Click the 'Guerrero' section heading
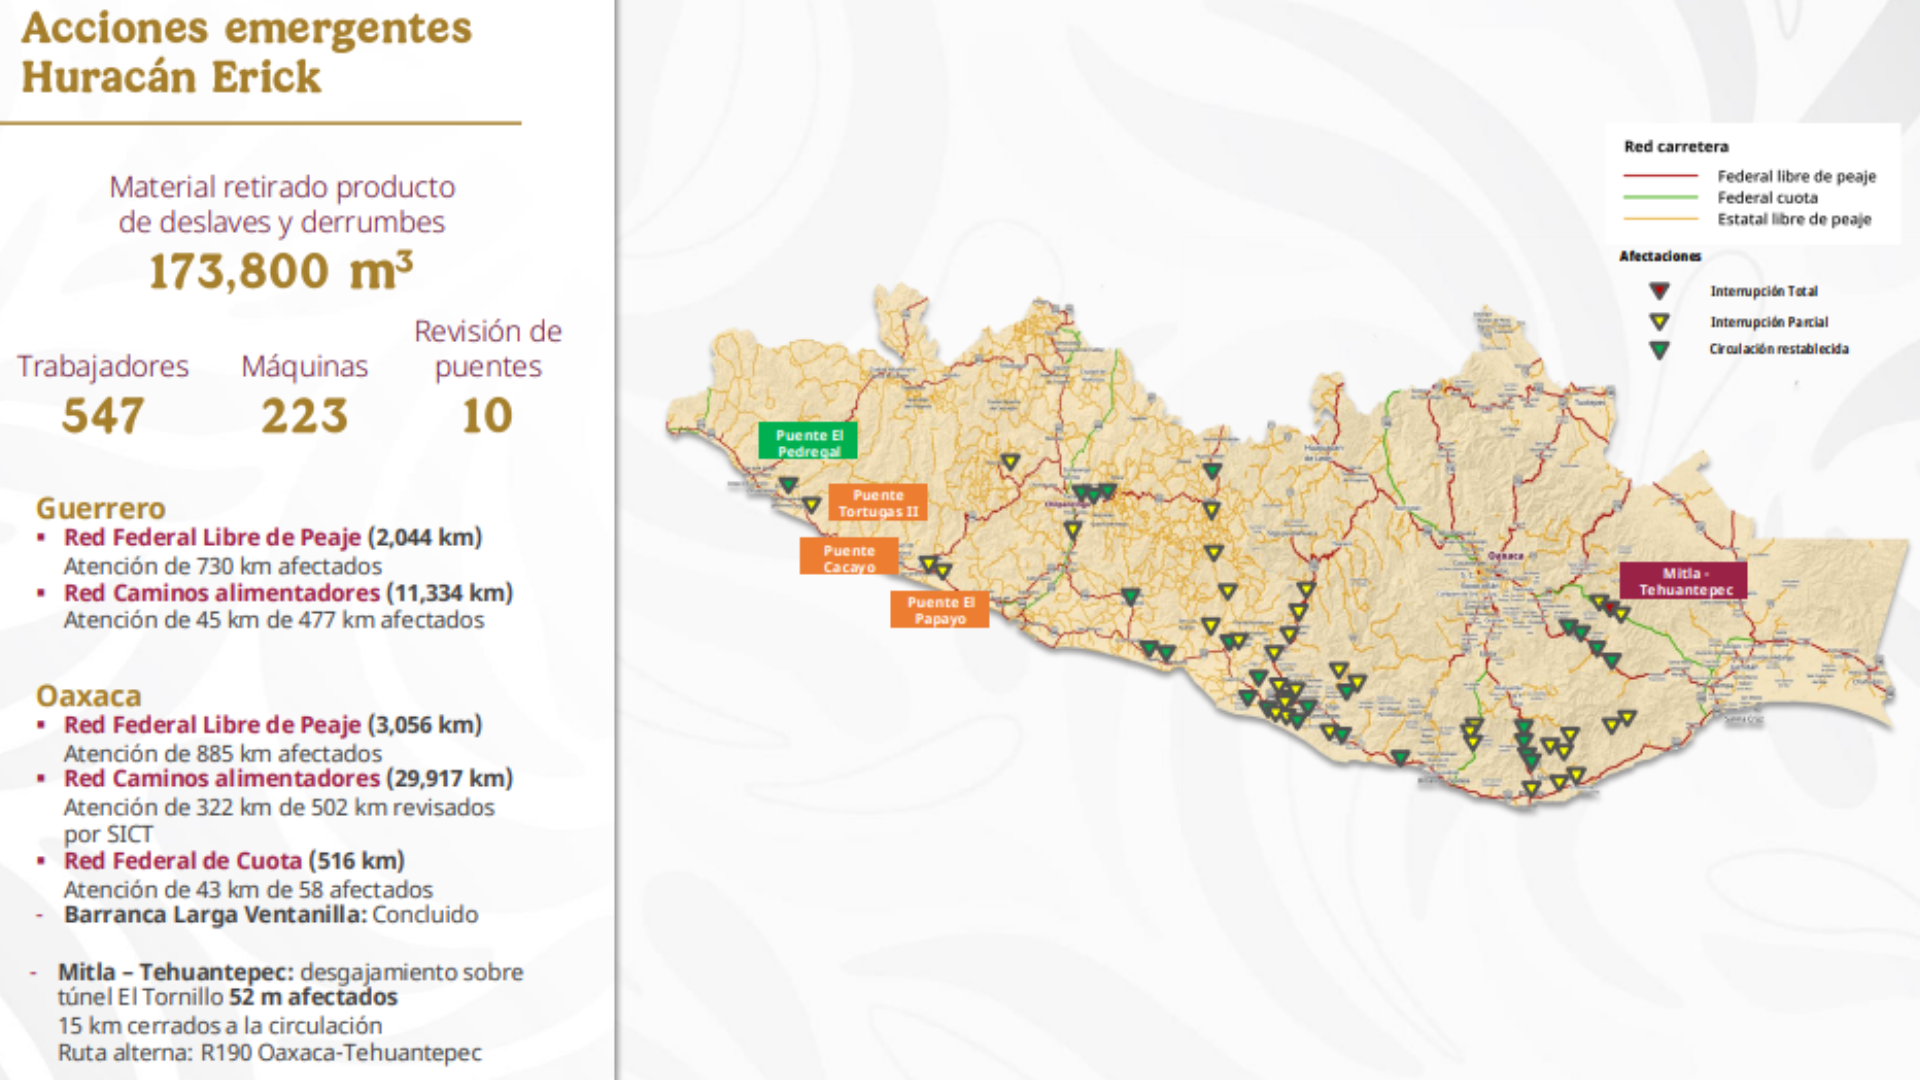The image size is (1920, 1080). (101, 508)
